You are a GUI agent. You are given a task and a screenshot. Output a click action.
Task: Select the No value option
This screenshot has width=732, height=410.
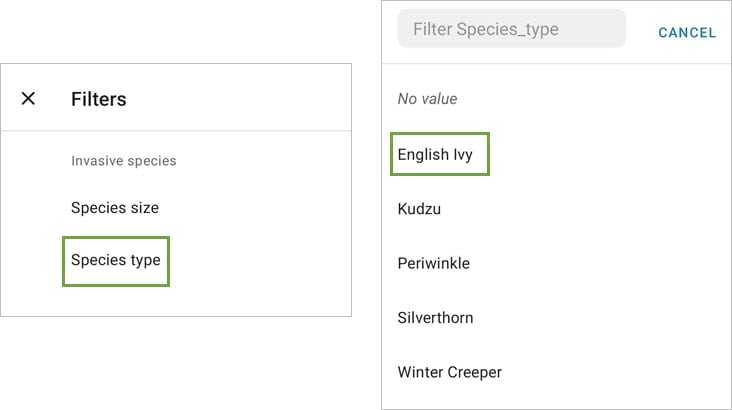(x=427, y=99)
